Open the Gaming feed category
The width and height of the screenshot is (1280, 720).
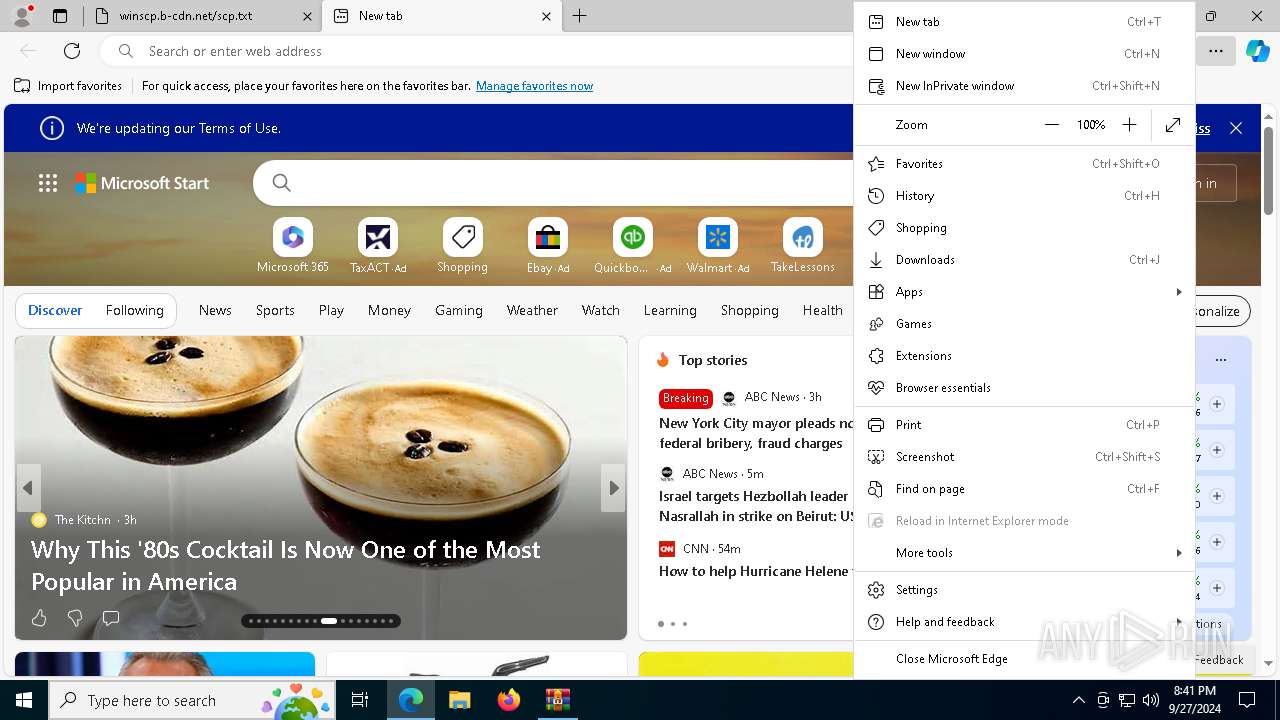click(x=459, y=311)
